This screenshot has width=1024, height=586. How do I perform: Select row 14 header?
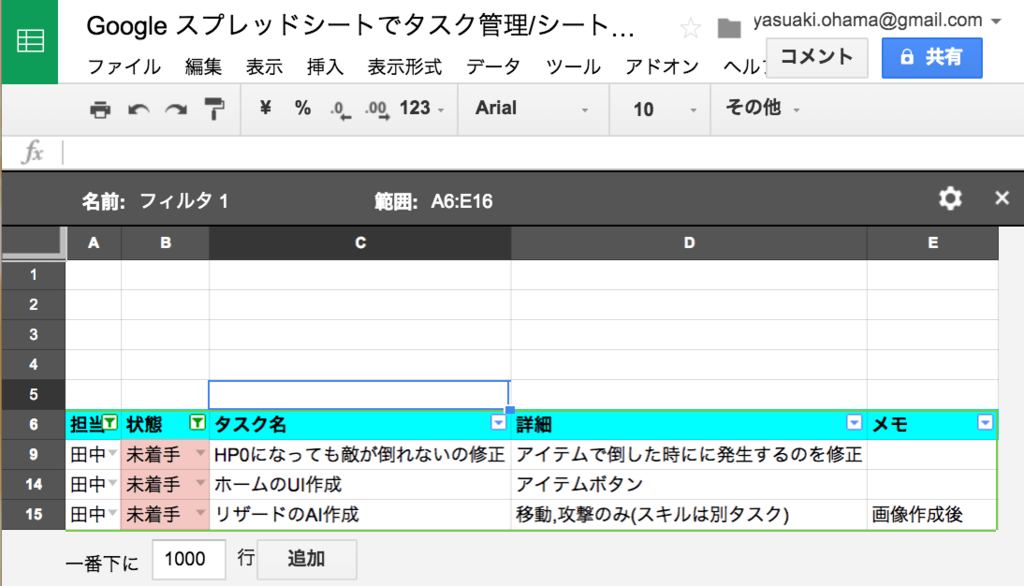coord(33,484)
